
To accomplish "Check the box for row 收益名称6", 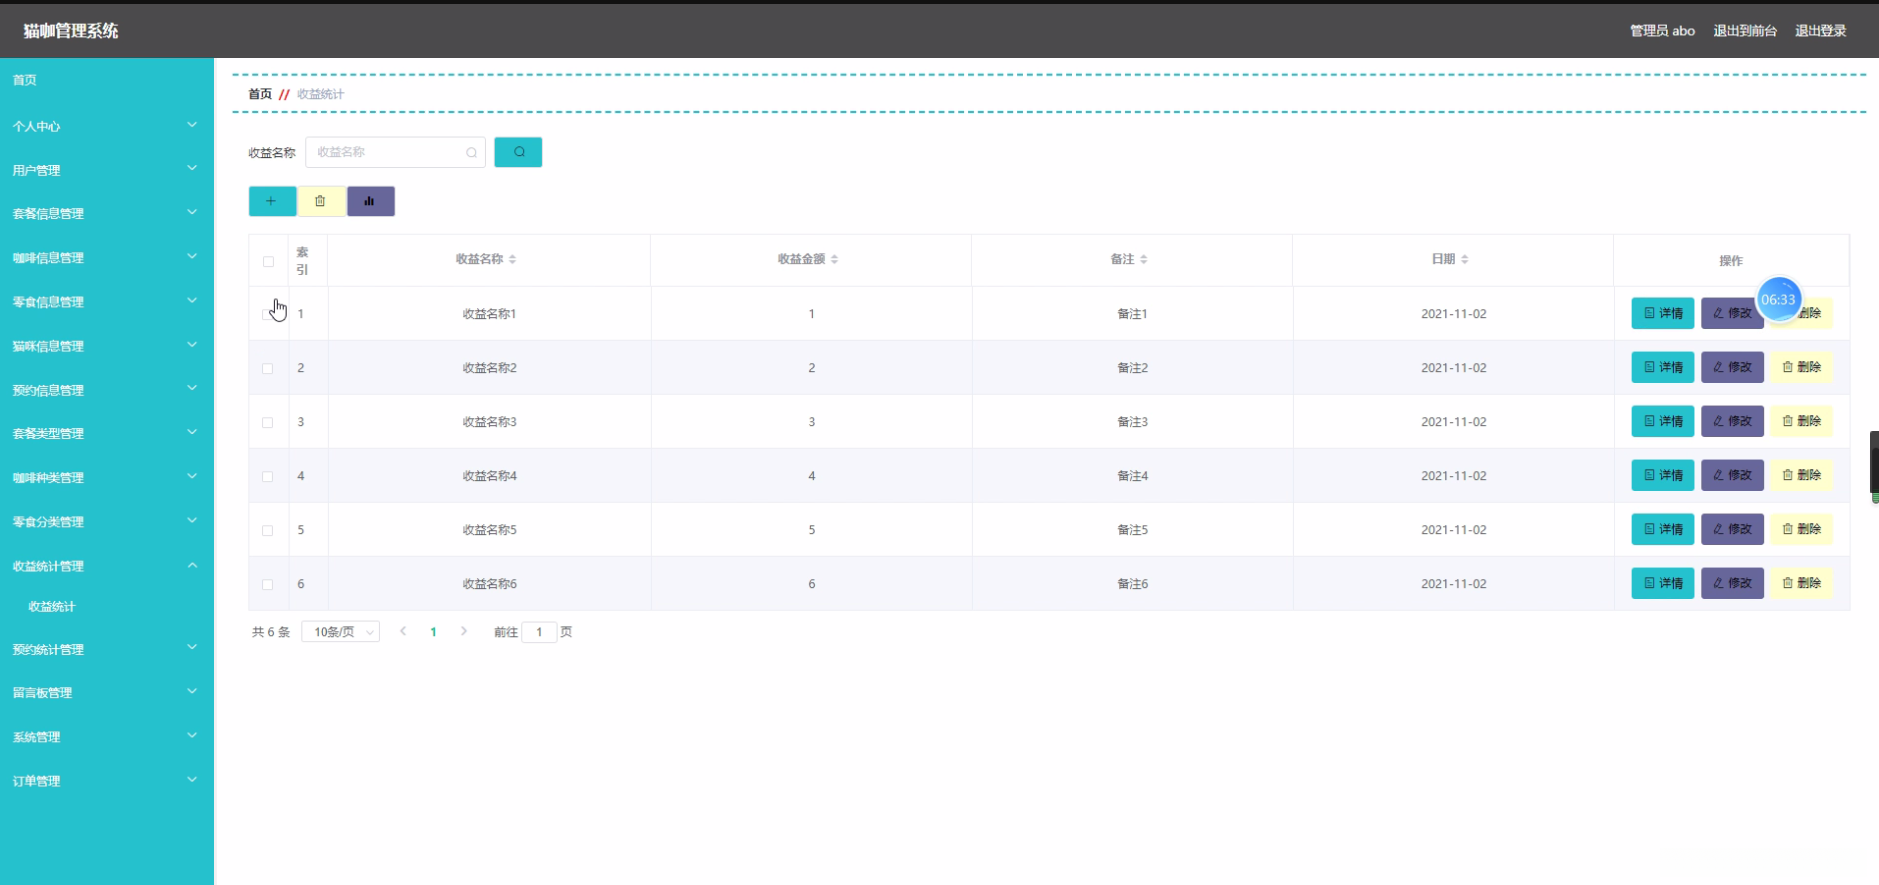I will pyautogui.click(x=268, y=584).
